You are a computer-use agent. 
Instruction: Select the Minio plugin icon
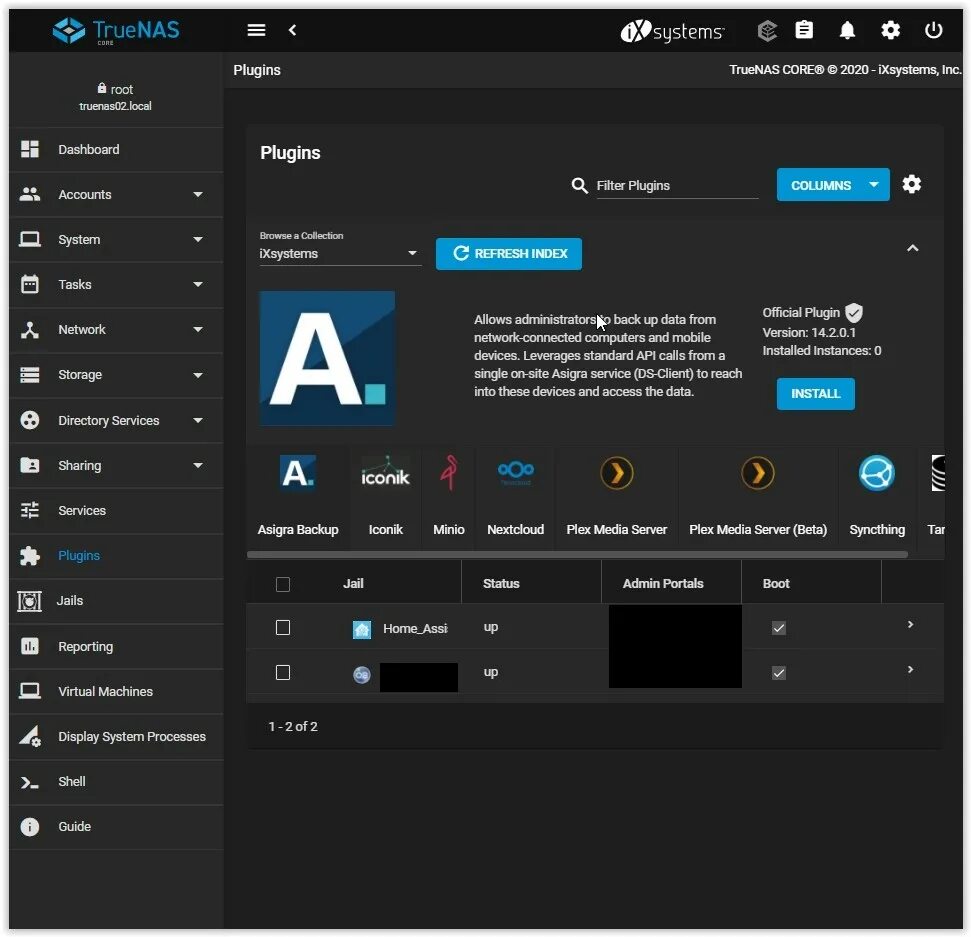[x=449, y=473]
